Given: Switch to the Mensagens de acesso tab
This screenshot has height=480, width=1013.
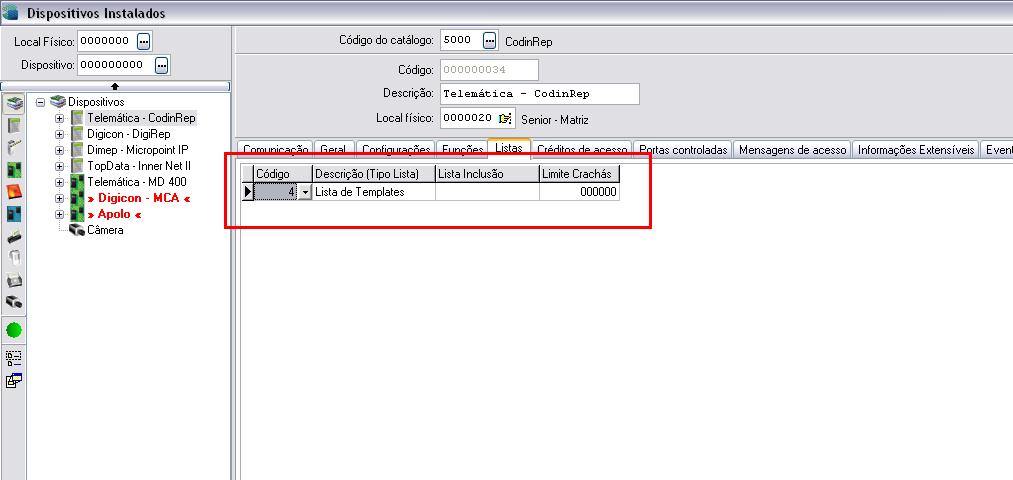Looking at the screenshot, I should point(793,150).
